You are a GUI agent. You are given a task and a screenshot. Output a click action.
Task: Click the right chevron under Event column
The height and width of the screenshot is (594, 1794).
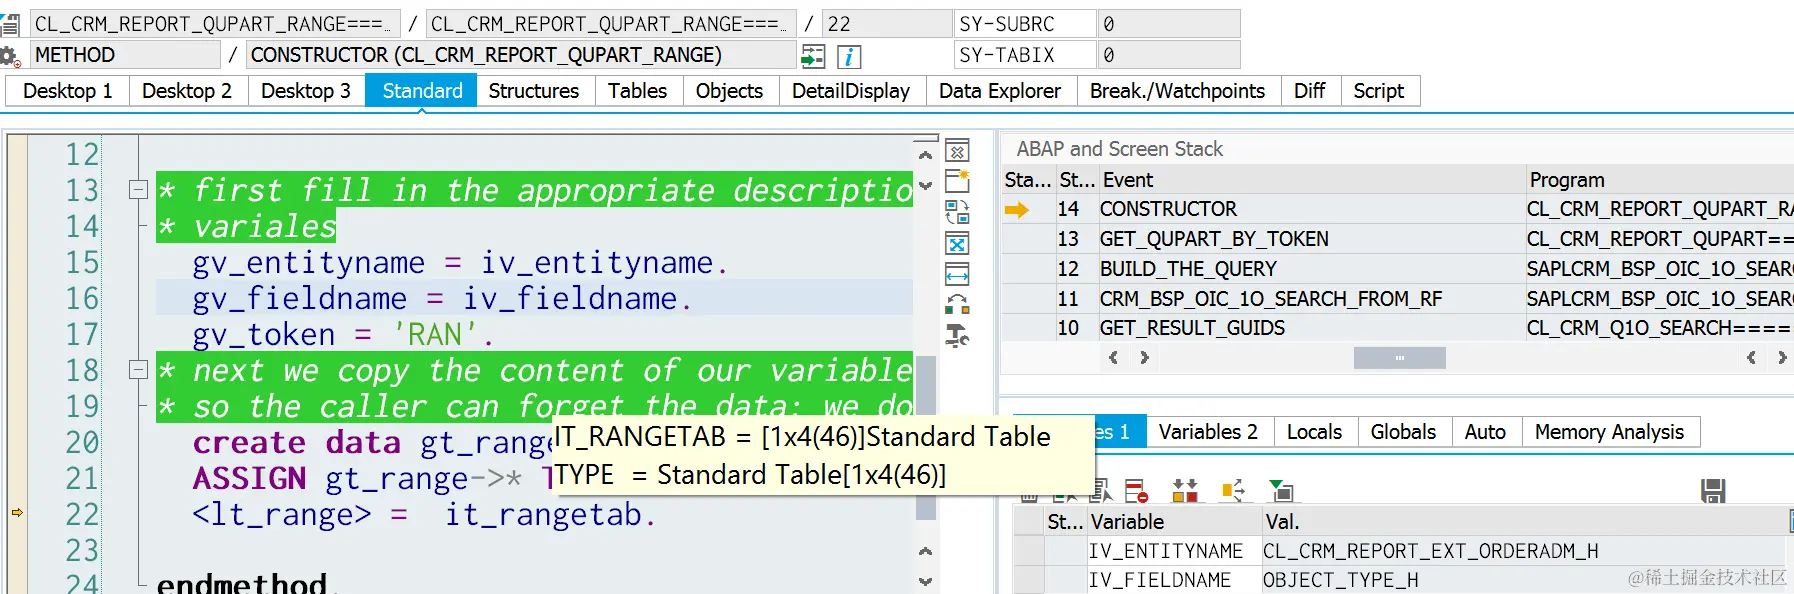coord(1145,358)
